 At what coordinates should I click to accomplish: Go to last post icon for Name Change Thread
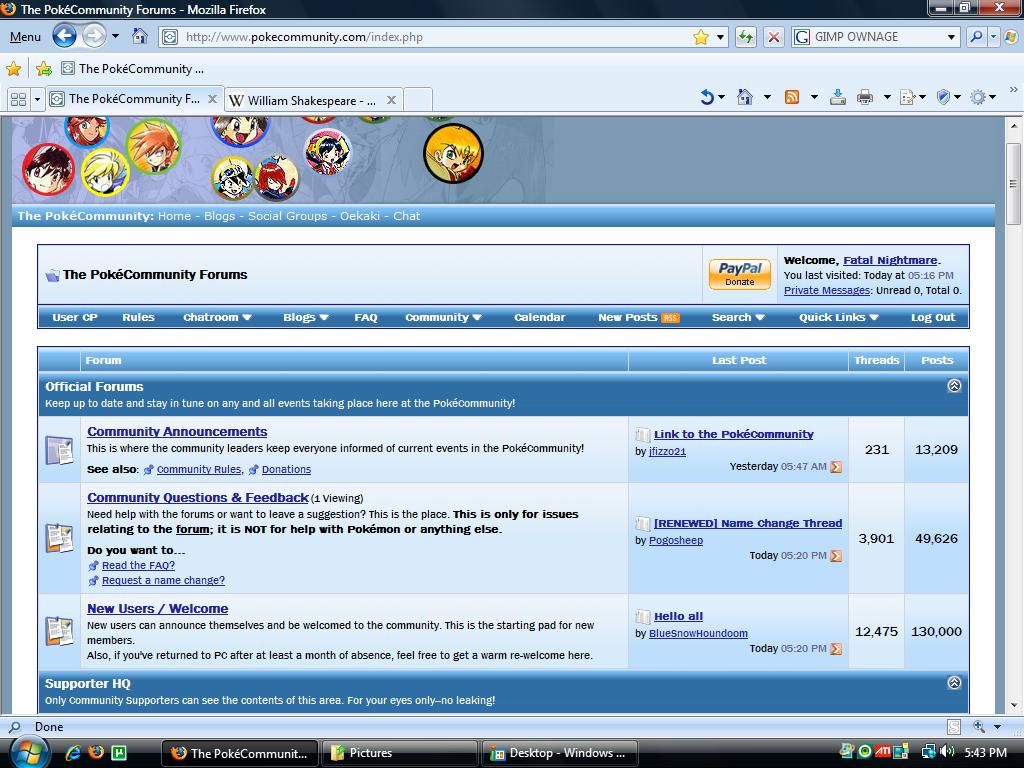[x=836, y=556]
